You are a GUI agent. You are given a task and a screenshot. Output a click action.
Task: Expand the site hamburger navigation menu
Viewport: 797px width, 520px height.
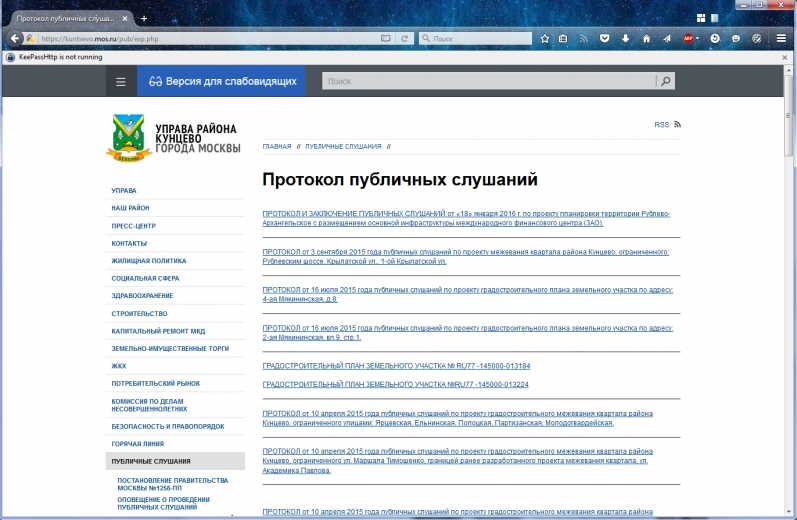tap(121, 81)
